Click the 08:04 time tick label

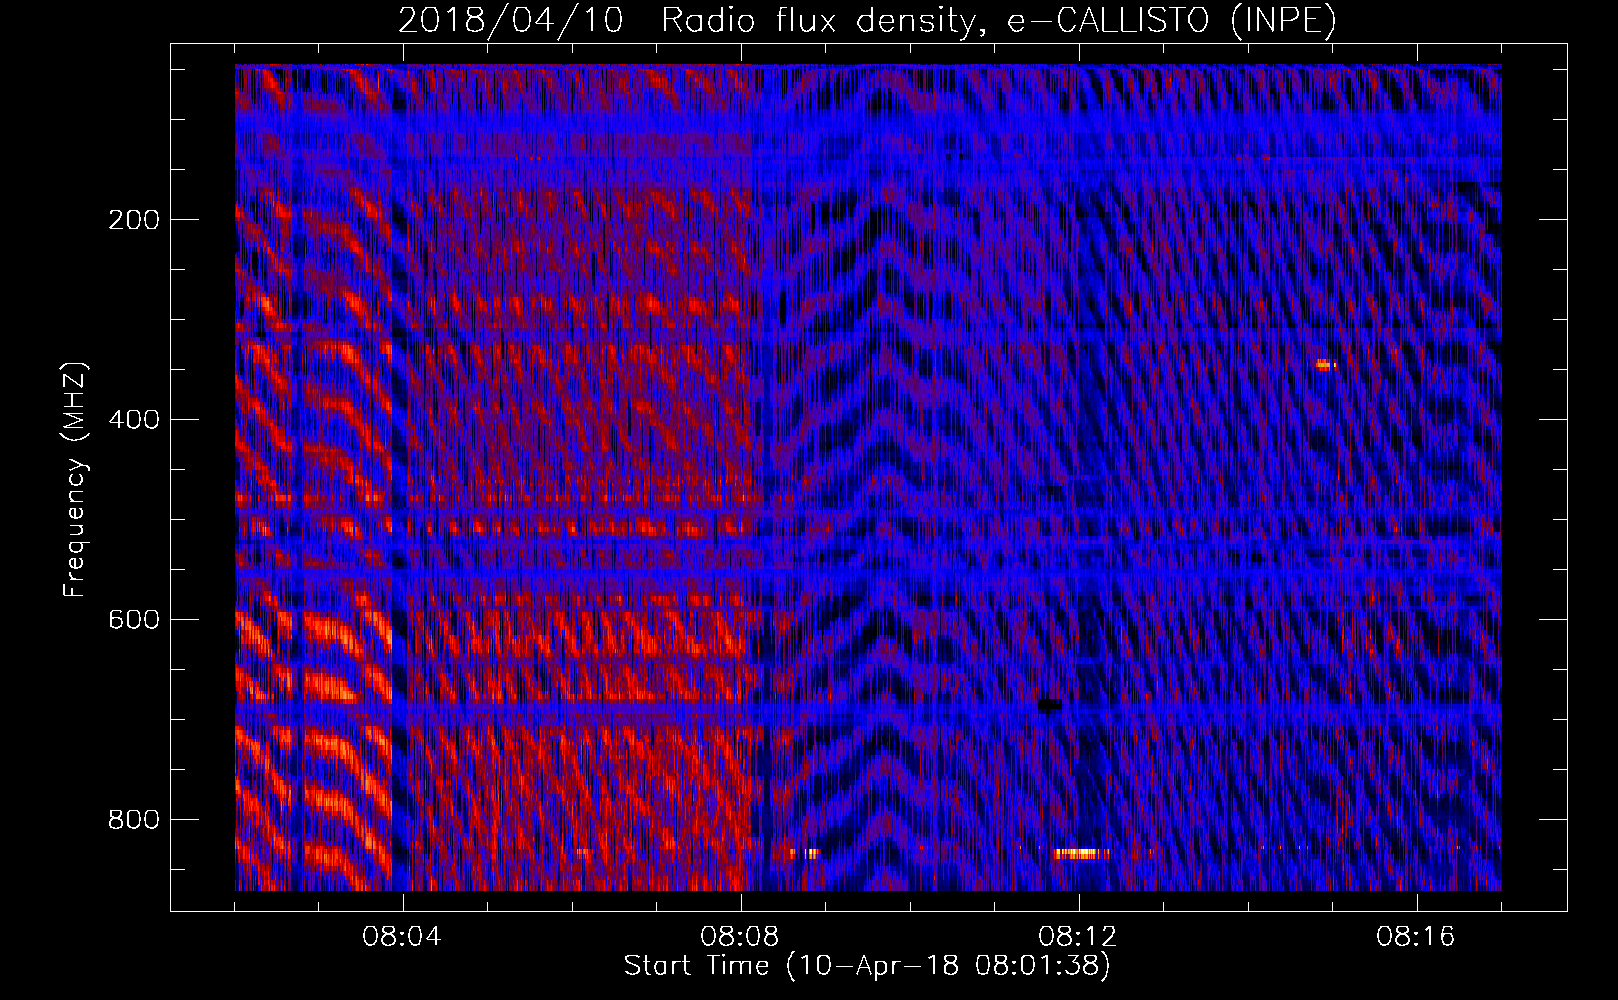pos(403,937)
